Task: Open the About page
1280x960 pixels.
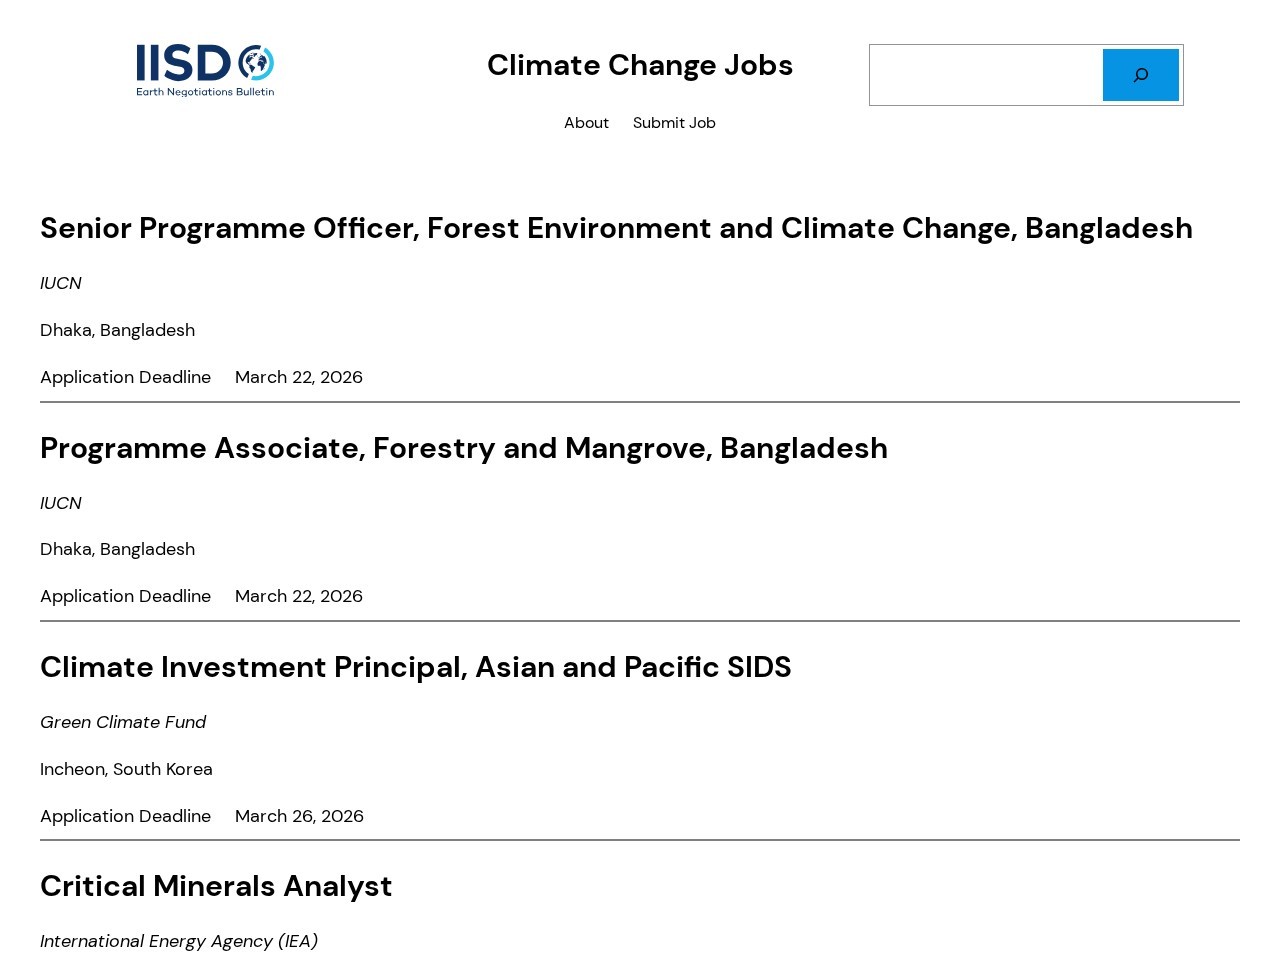Action: coord(586,123)
